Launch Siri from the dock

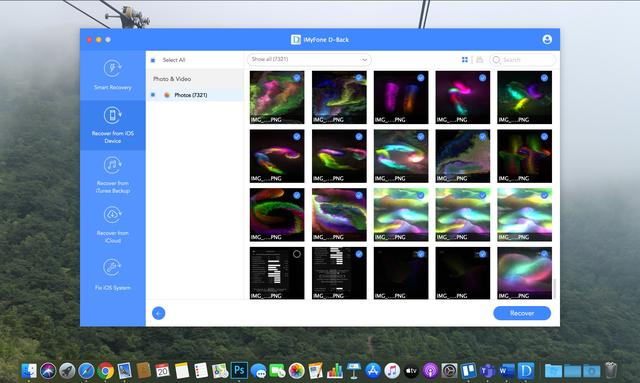point(48,371)
